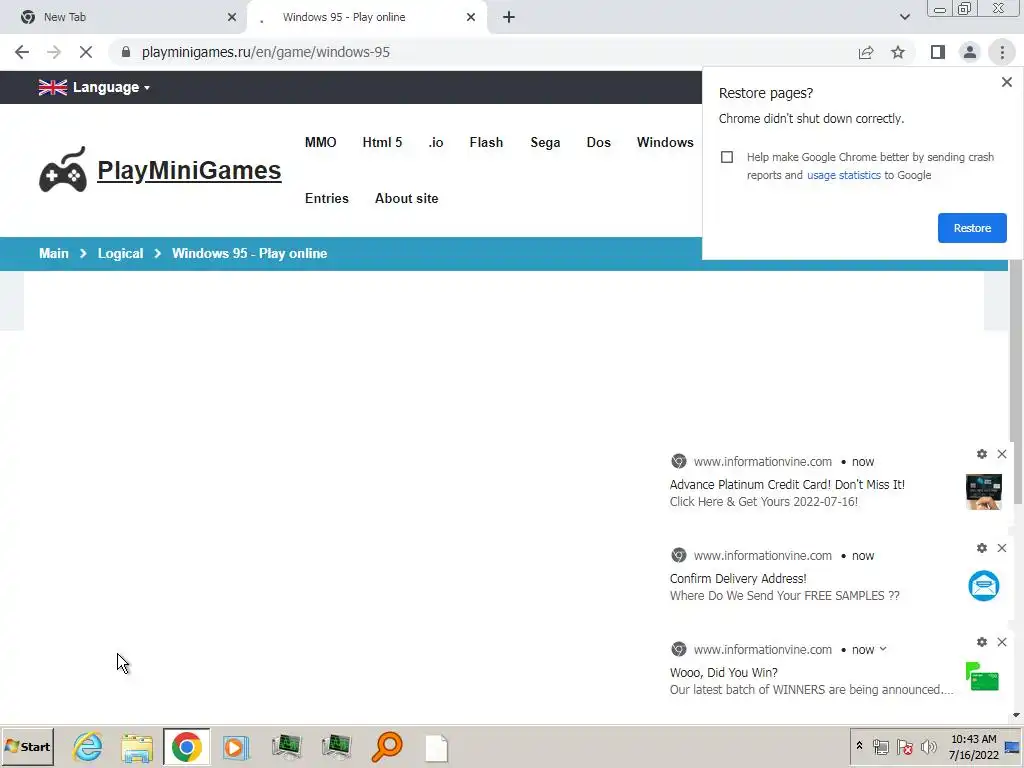Expand the Wooo, Did You Win notification chevron
Viewport: 1024px width, 768px height.
[883, 649]
